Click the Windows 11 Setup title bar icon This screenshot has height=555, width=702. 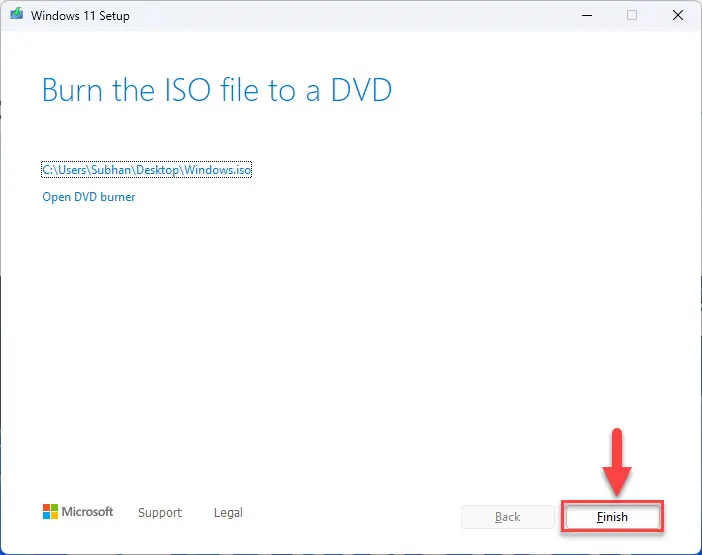click(17, 14)
